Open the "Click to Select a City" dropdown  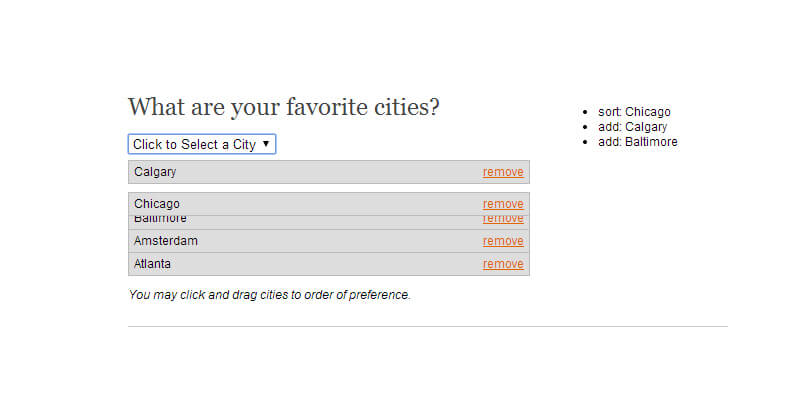pos(201,144)
